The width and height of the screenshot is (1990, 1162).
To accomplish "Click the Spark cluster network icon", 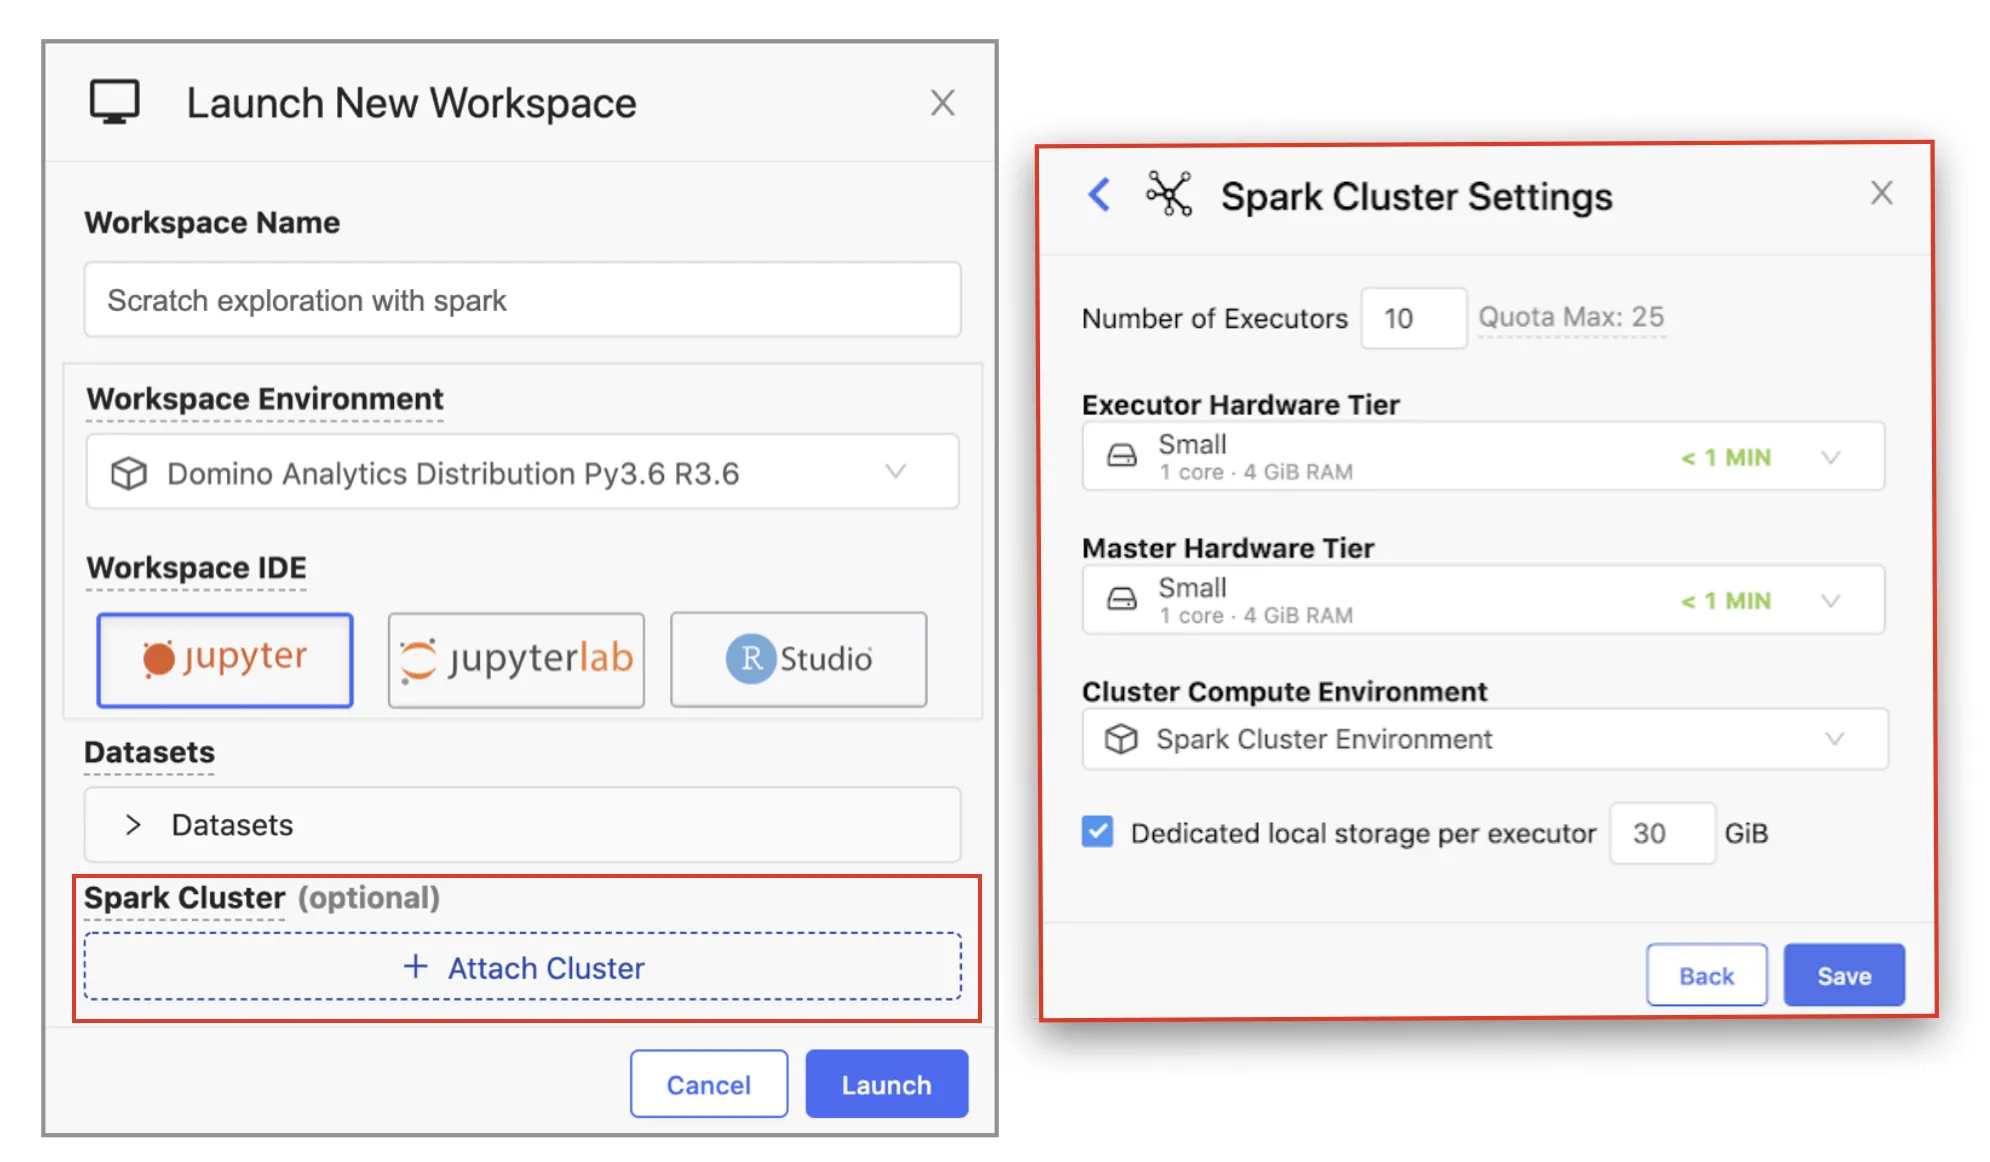I will 1169,194.
